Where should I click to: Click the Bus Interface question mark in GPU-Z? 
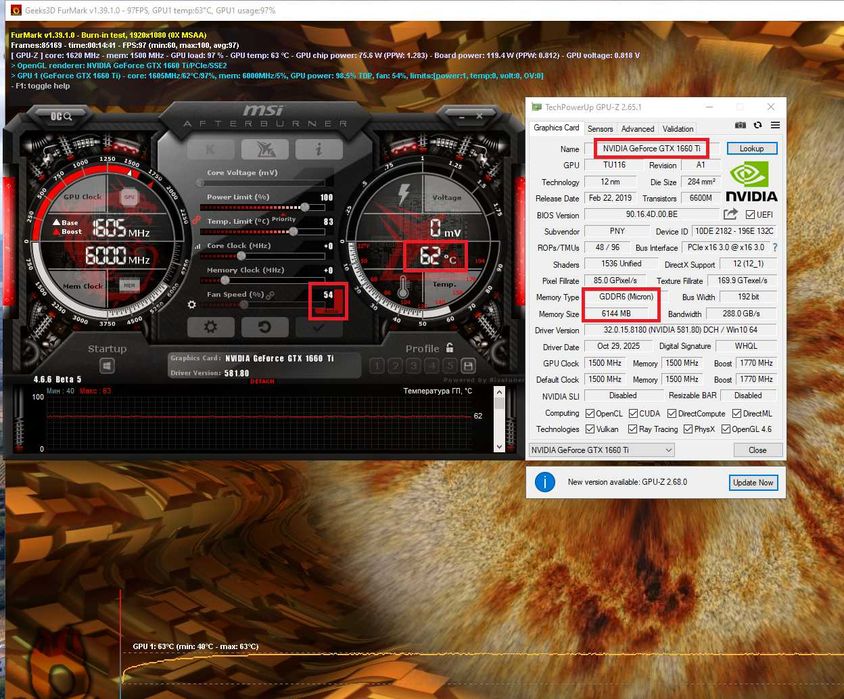775,248
